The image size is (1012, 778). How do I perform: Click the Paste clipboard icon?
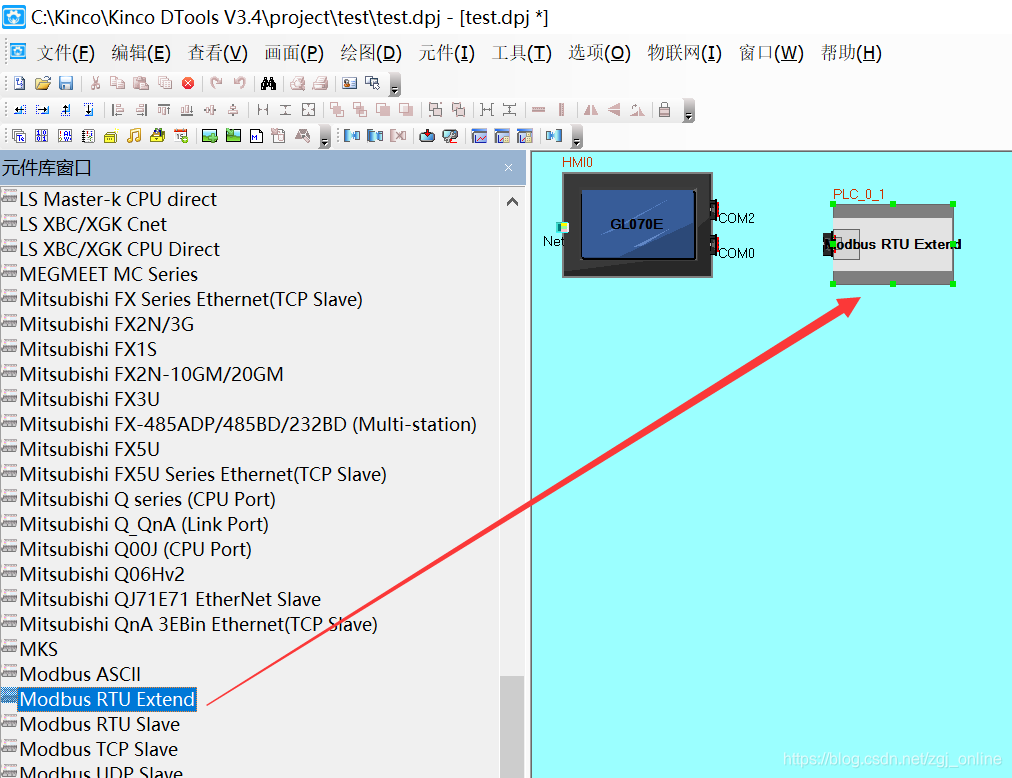click(x=141, y=83)
